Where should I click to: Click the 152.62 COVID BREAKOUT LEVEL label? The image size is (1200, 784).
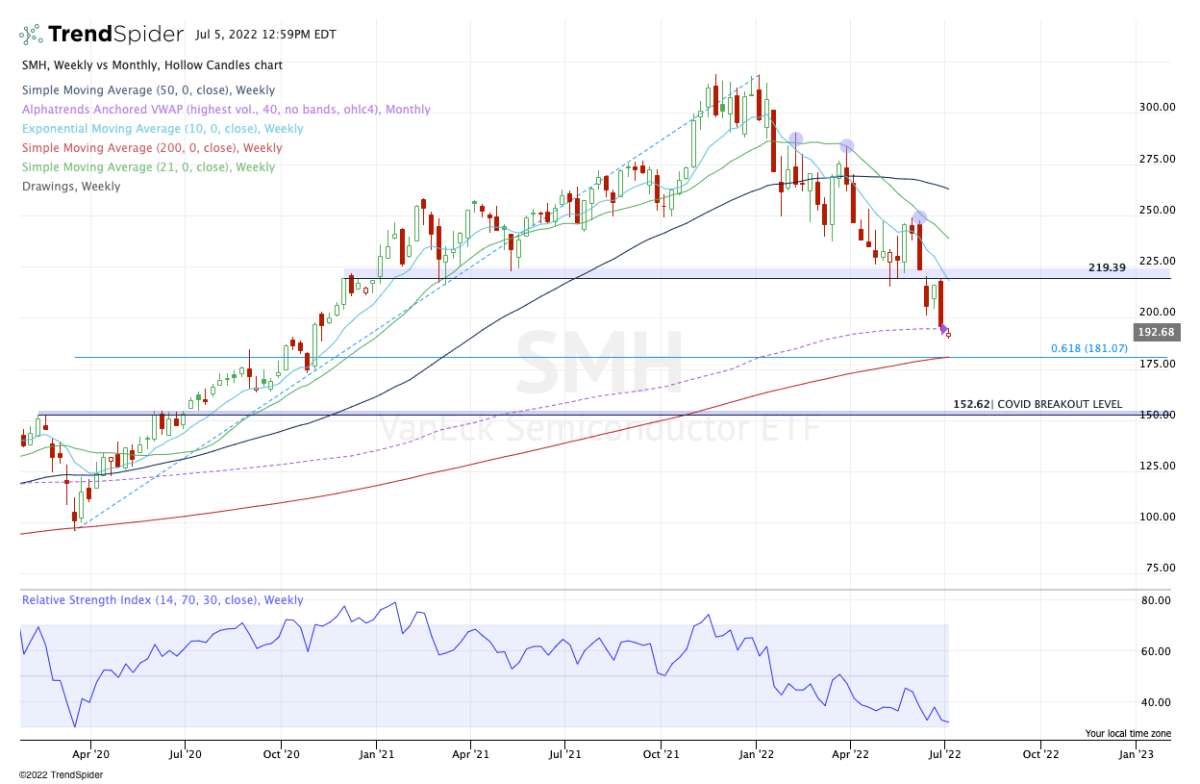click(1037, 403)
